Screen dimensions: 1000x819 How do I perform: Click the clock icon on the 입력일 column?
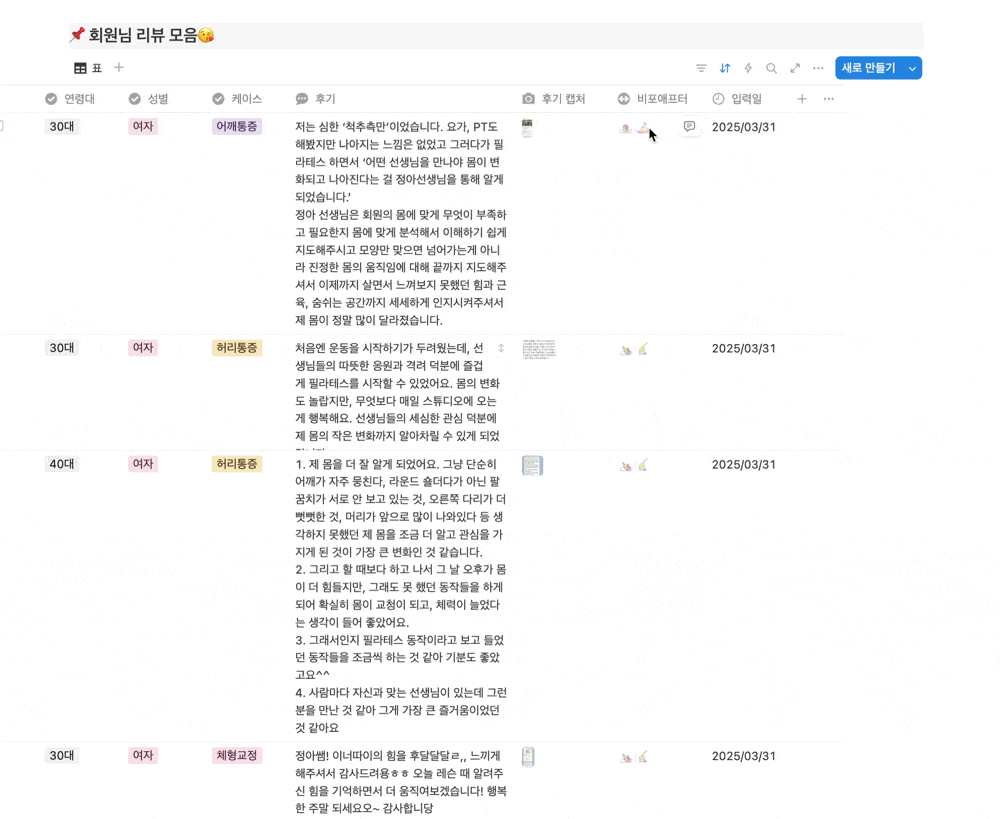(719, 99)
